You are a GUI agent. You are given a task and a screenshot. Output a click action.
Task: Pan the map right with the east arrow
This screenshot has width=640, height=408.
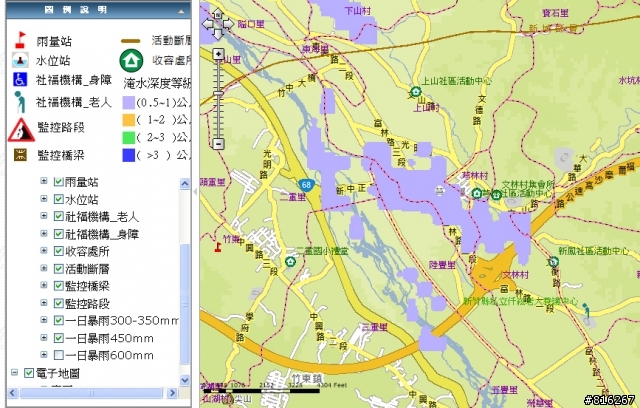point(228,24)
